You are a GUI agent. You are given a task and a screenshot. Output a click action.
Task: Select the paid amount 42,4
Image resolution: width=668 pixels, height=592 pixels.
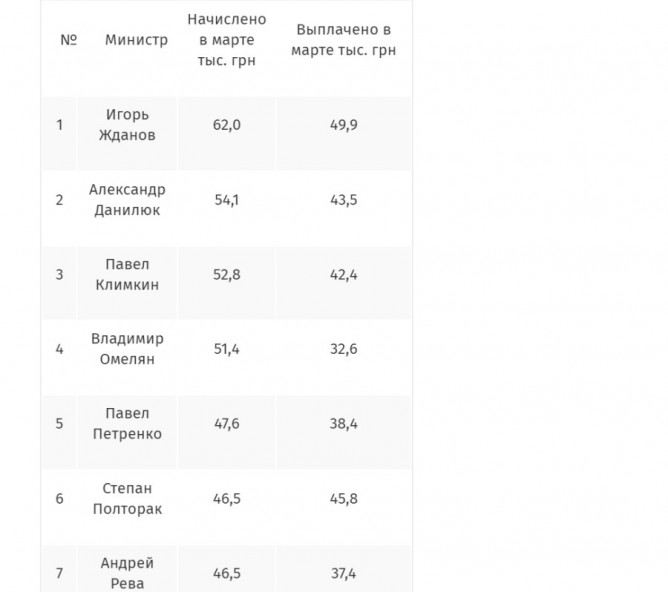(x=343, y=275)
